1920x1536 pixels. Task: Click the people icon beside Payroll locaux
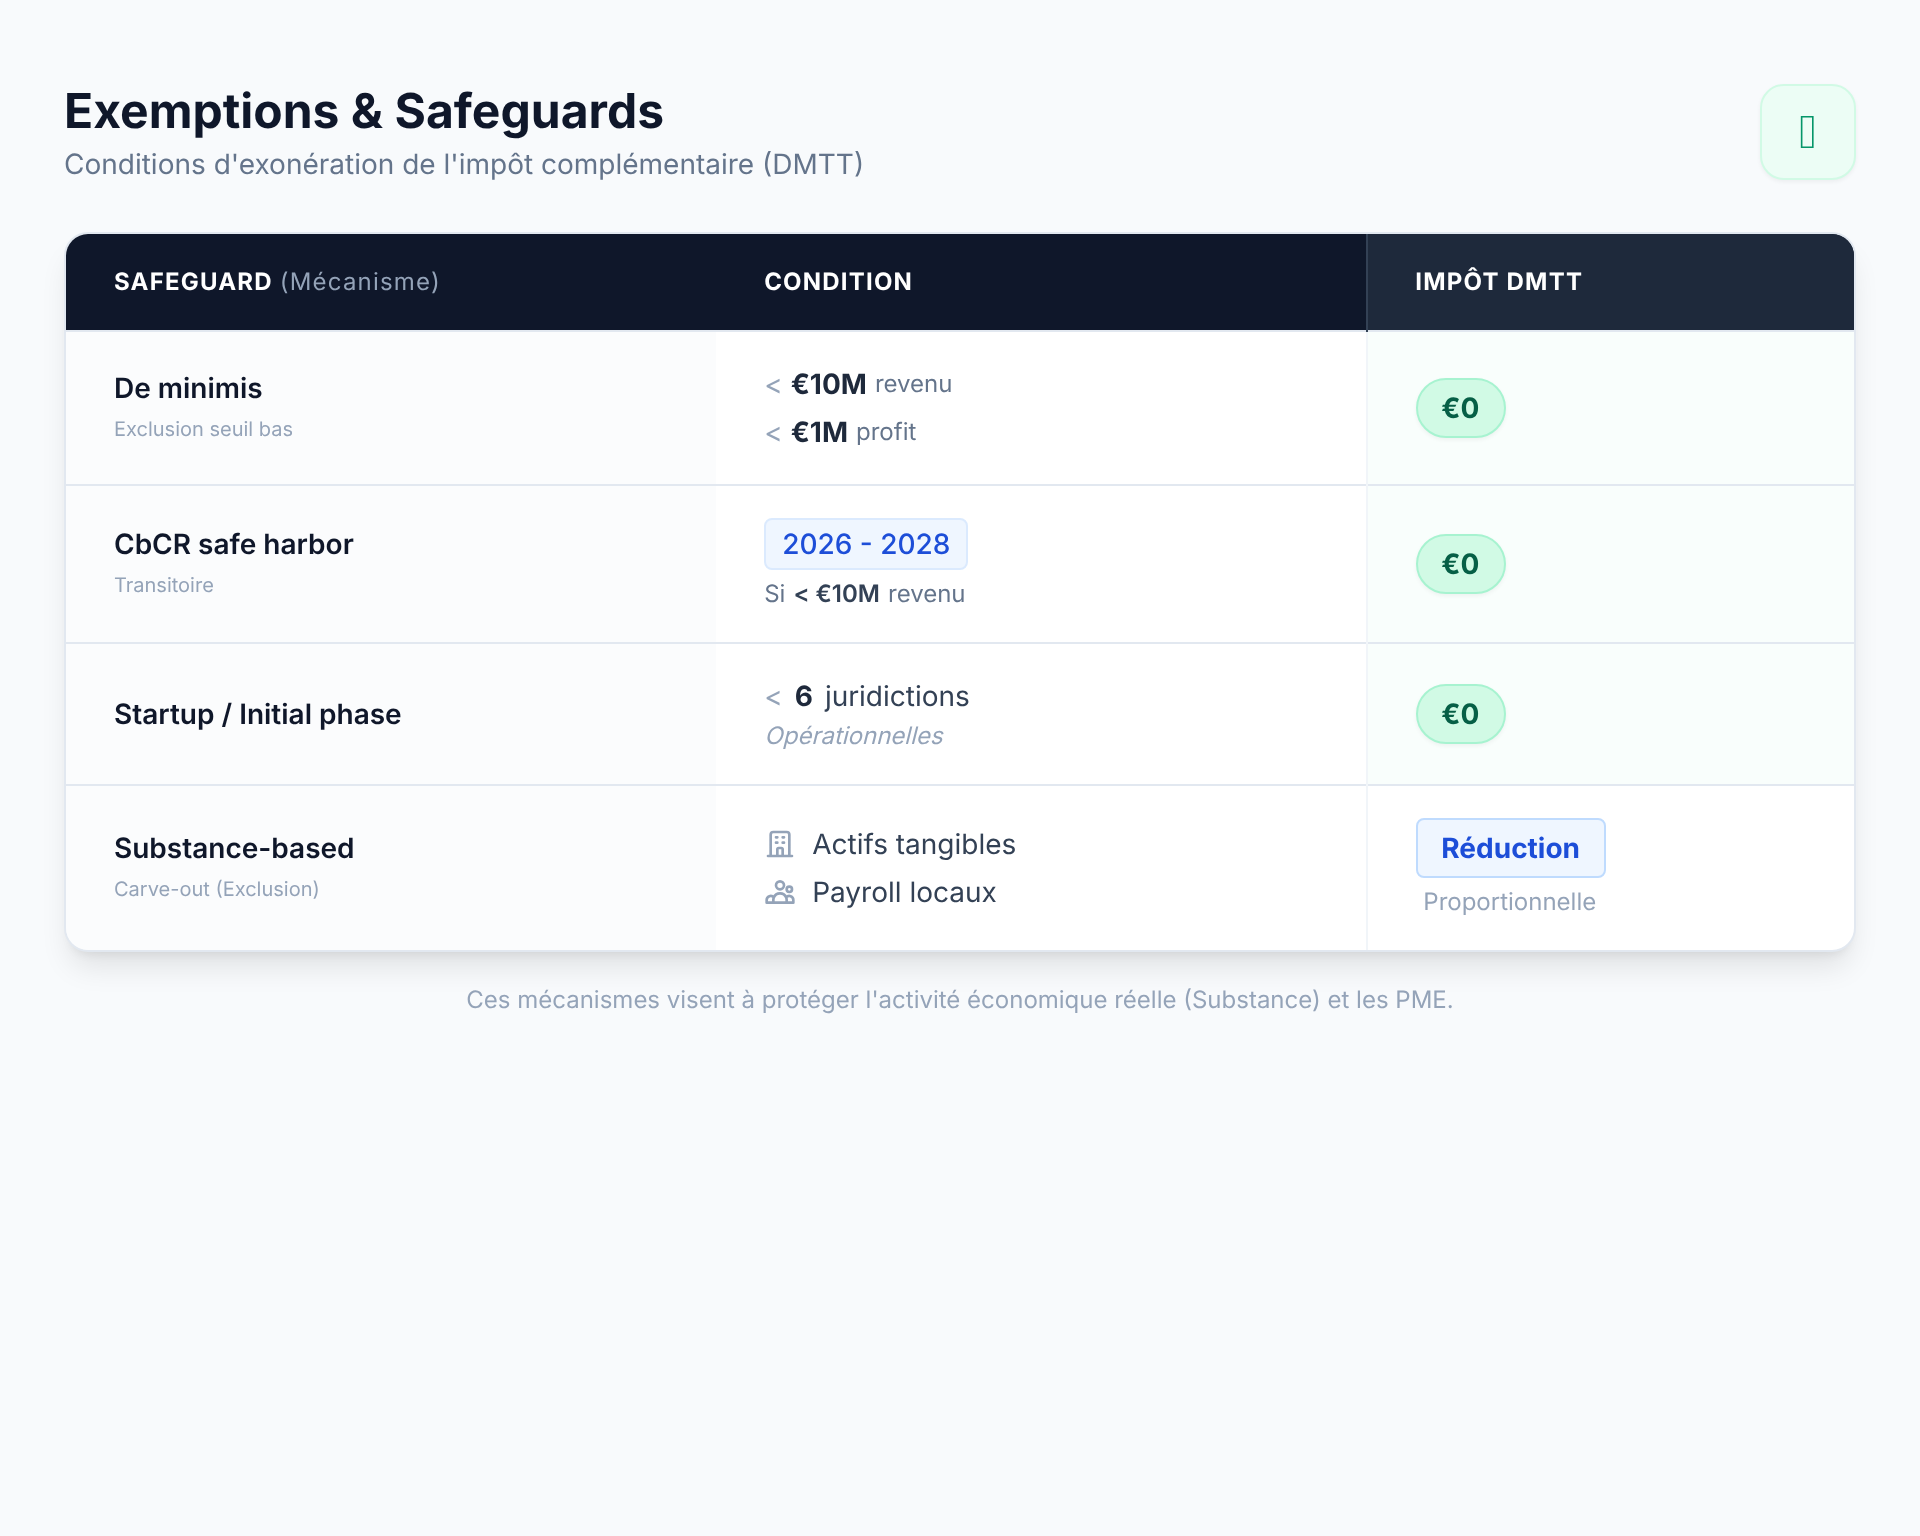pos(779,893)
